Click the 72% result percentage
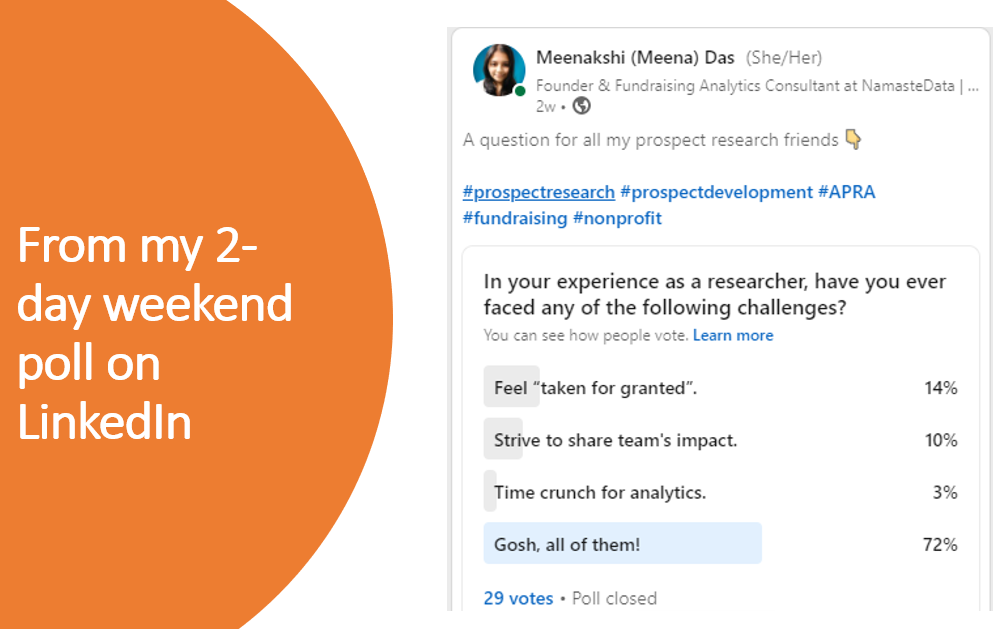The image size is (993, 629). 940,544
